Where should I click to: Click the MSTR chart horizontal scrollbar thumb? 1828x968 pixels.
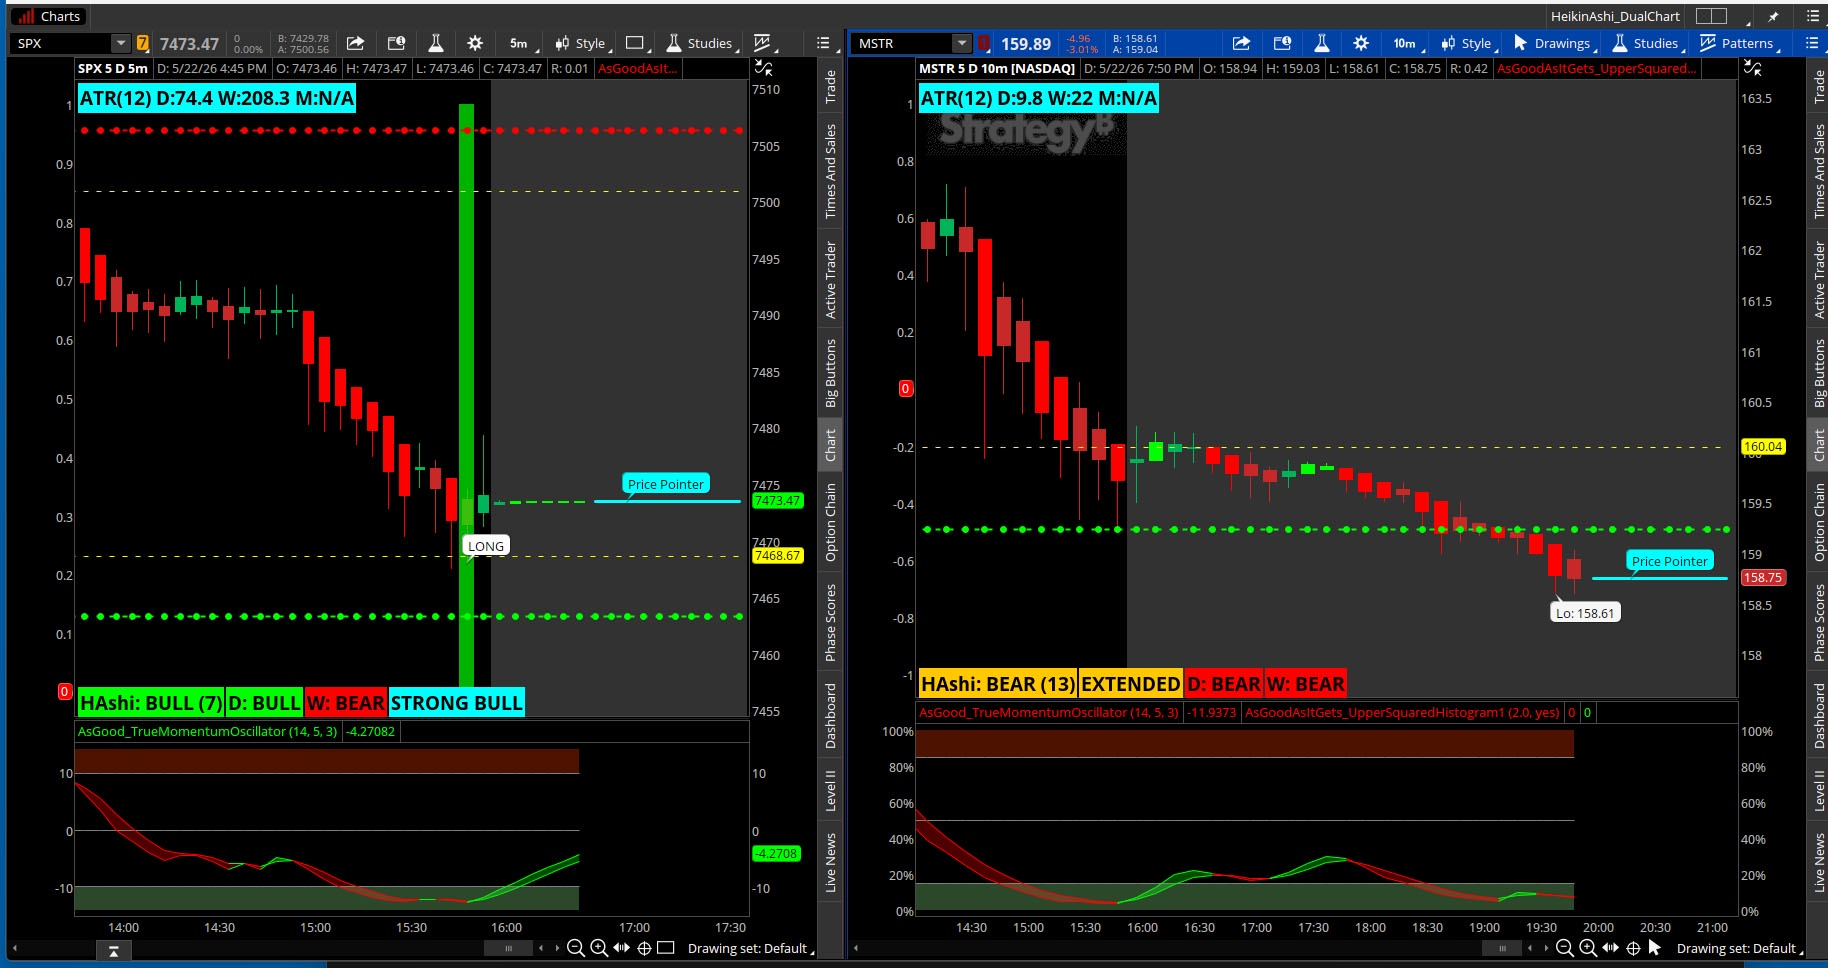tap(1501, 948)
